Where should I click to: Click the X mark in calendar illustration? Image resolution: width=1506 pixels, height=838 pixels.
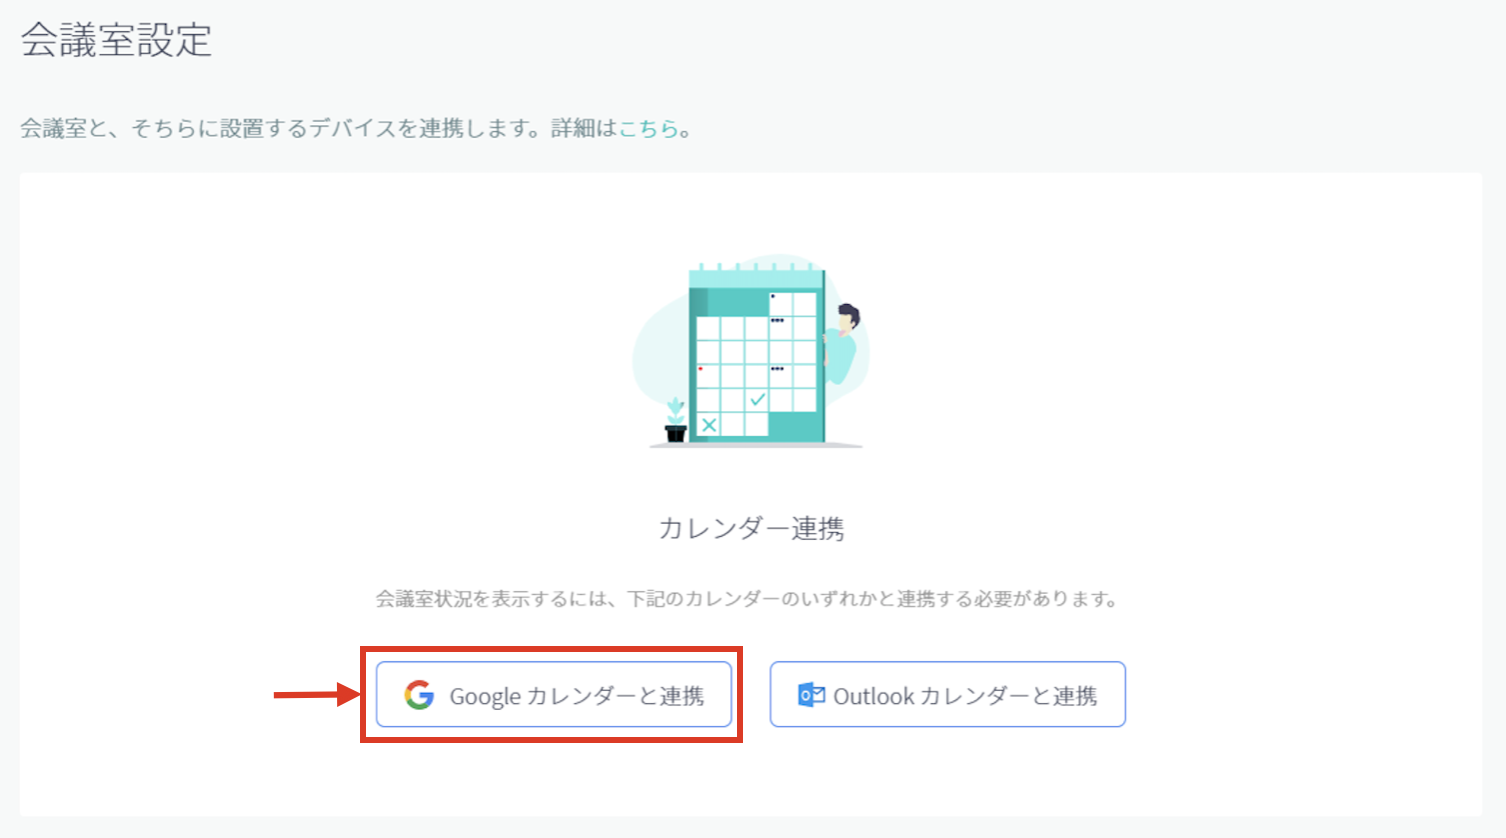[709, 425]
